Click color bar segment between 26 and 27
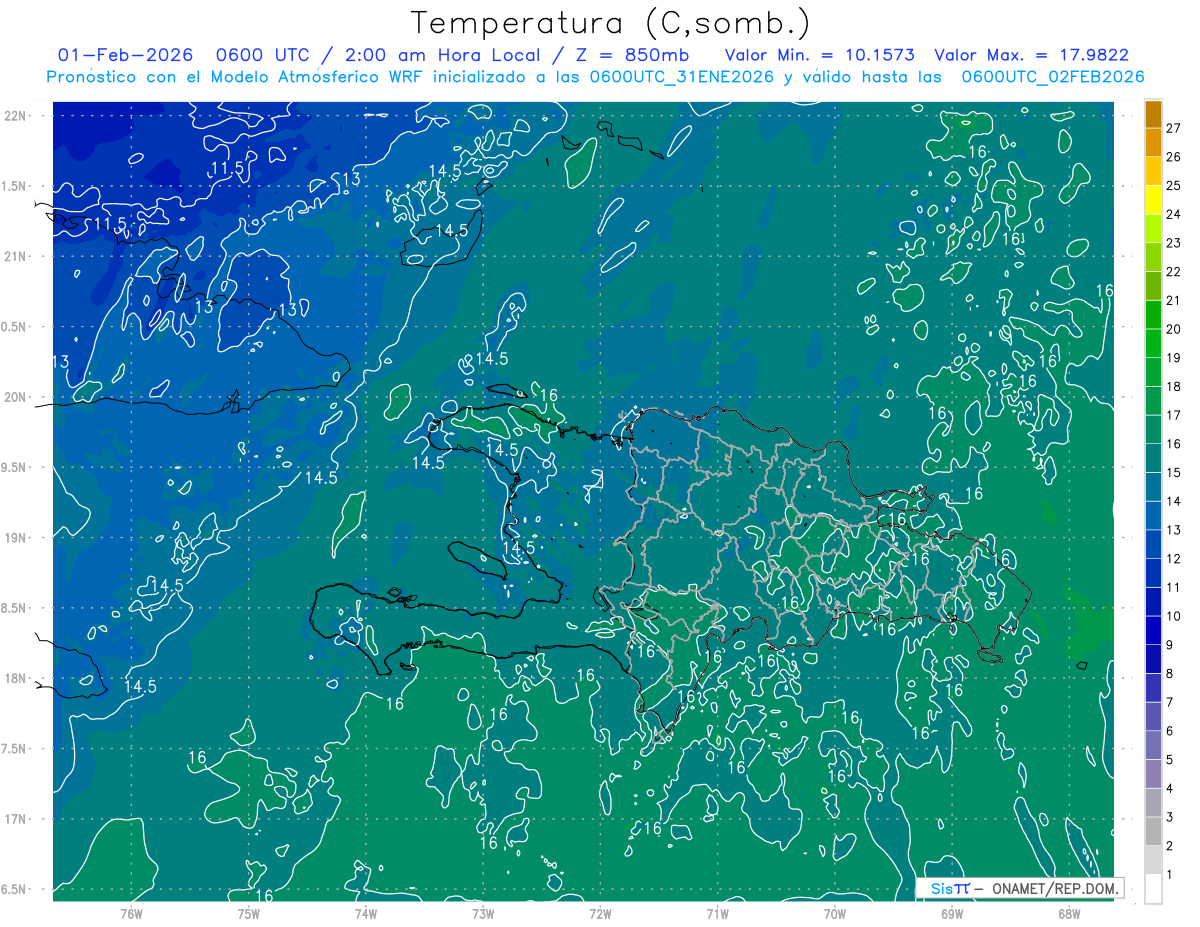This screenshot has height=927, width=1200. 1153,142
